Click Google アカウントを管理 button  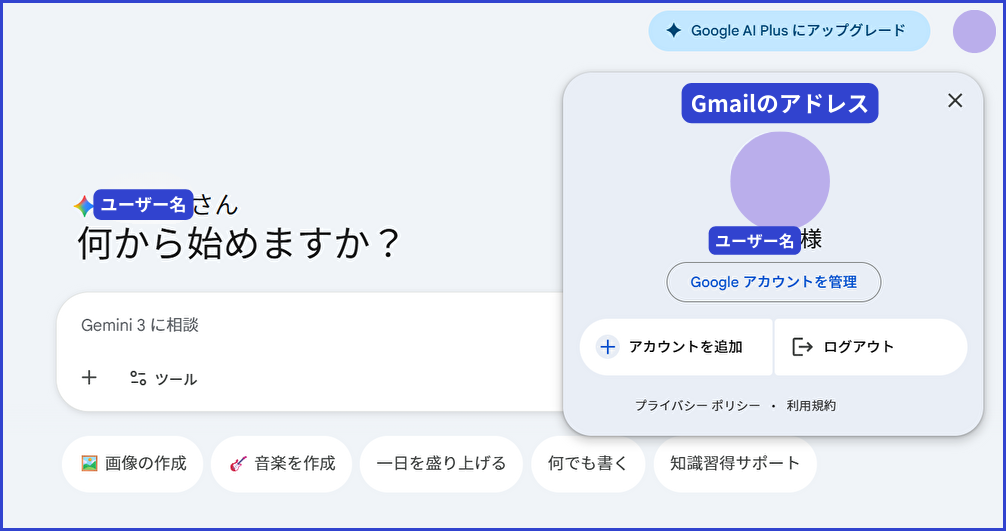773,282
